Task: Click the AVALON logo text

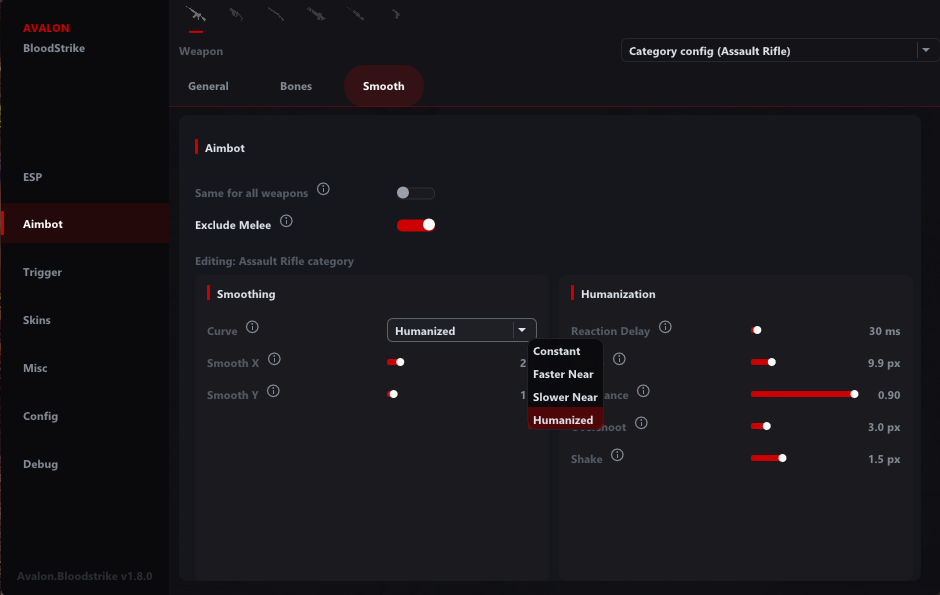Action: pos(46,28)
